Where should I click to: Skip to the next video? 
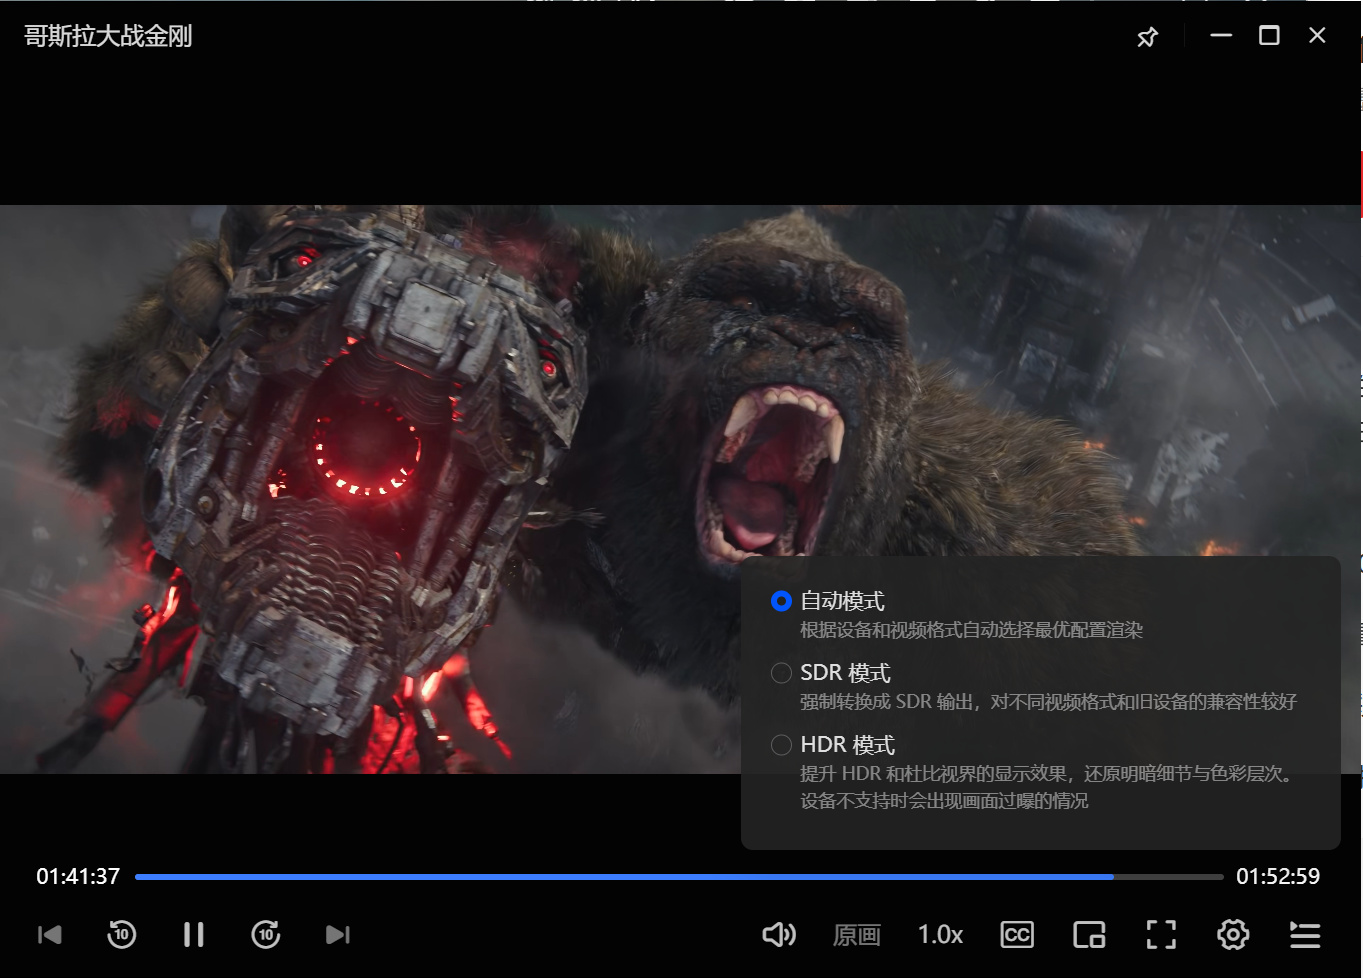(x=338, y=935)
